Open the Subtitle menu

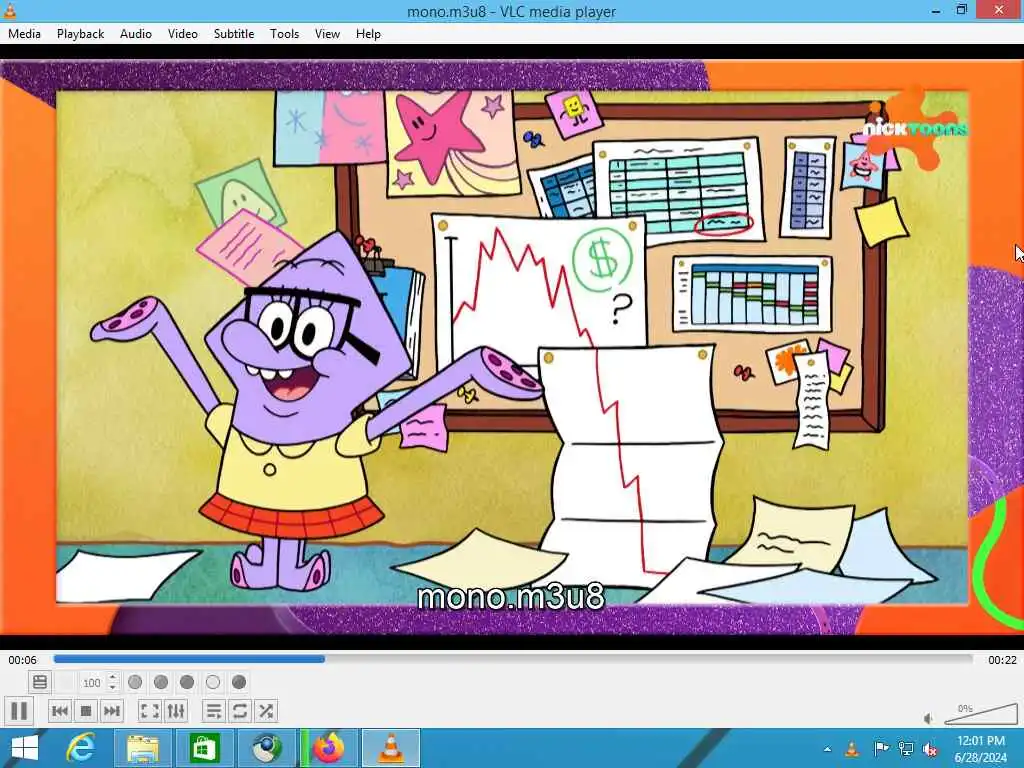(x=234, y=34)
